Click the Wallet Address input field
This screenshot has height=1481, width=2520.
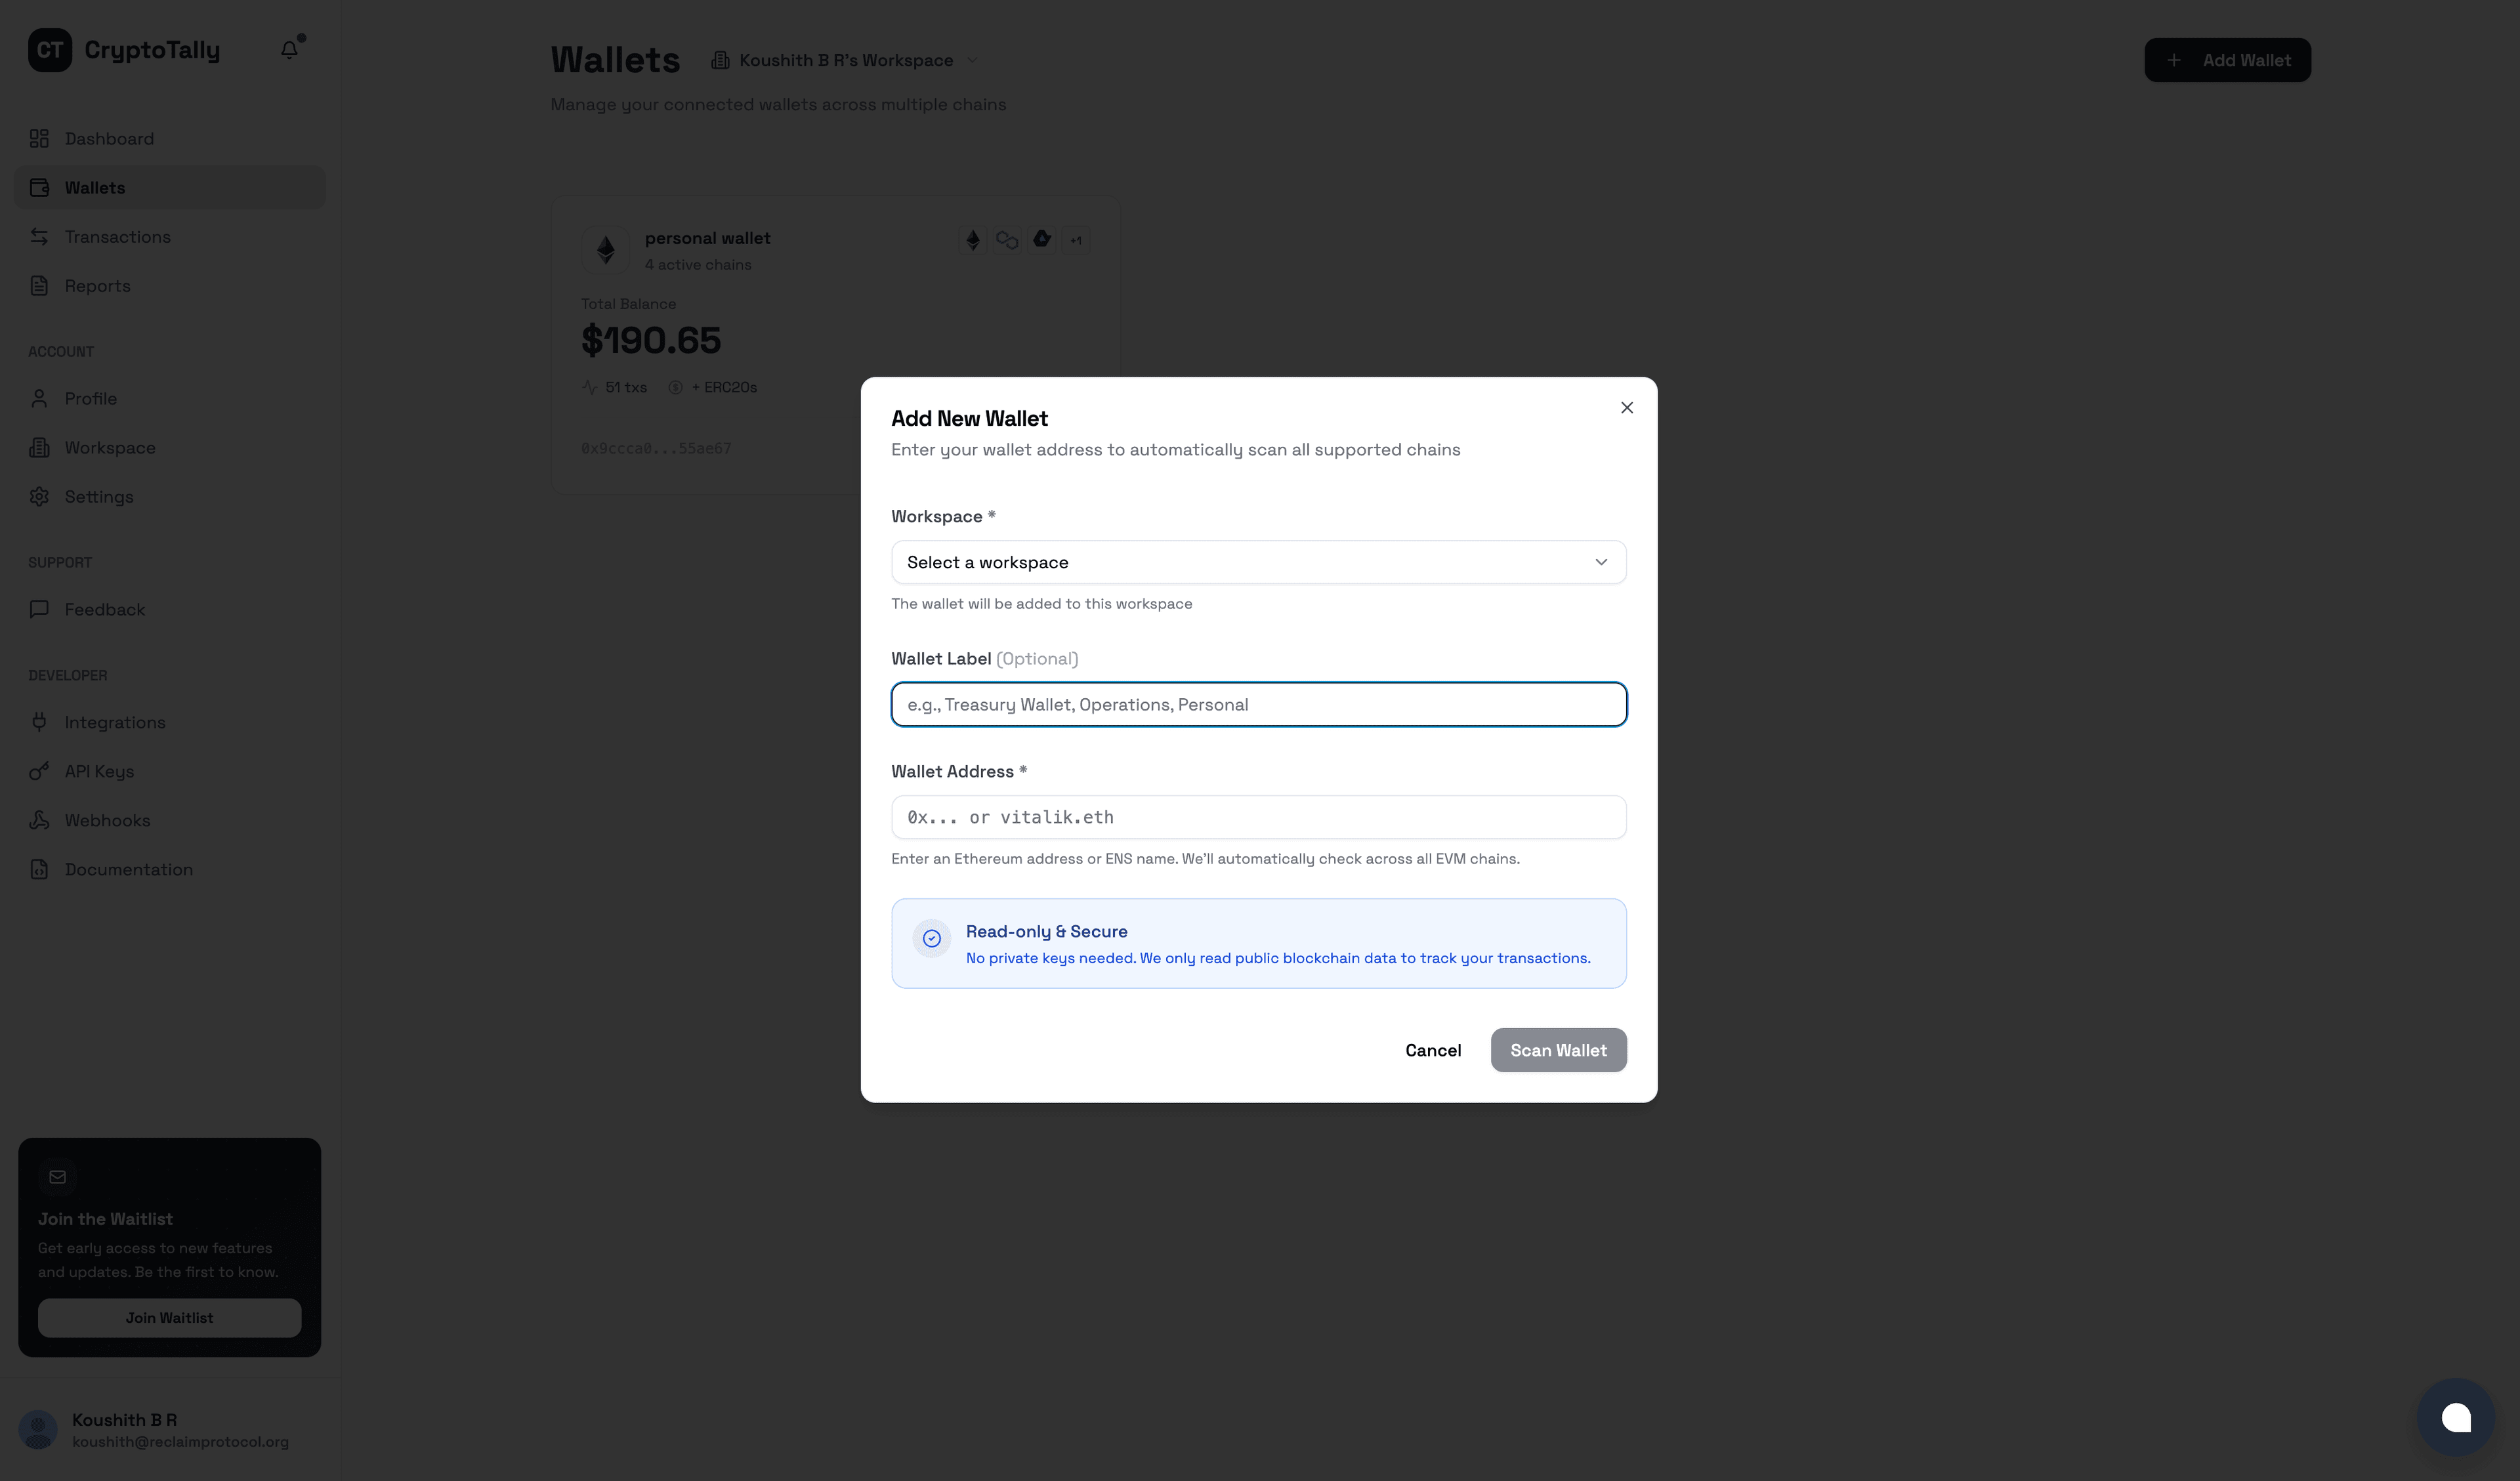coord(1258,817)
